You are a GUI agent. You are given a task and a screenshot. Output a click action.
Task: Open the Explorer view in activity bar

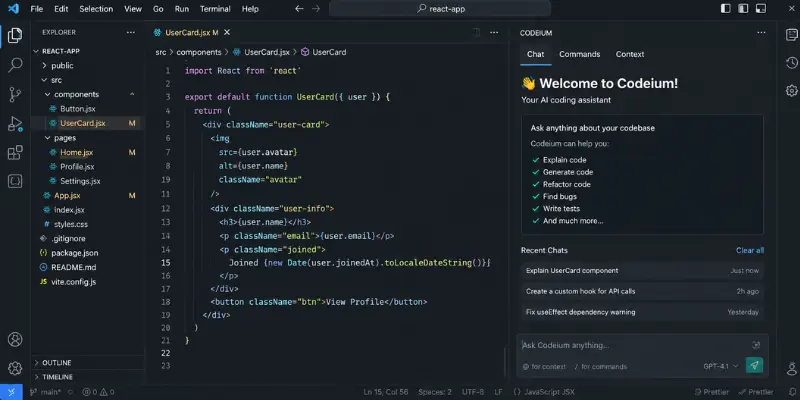click(x=15, y=35)
